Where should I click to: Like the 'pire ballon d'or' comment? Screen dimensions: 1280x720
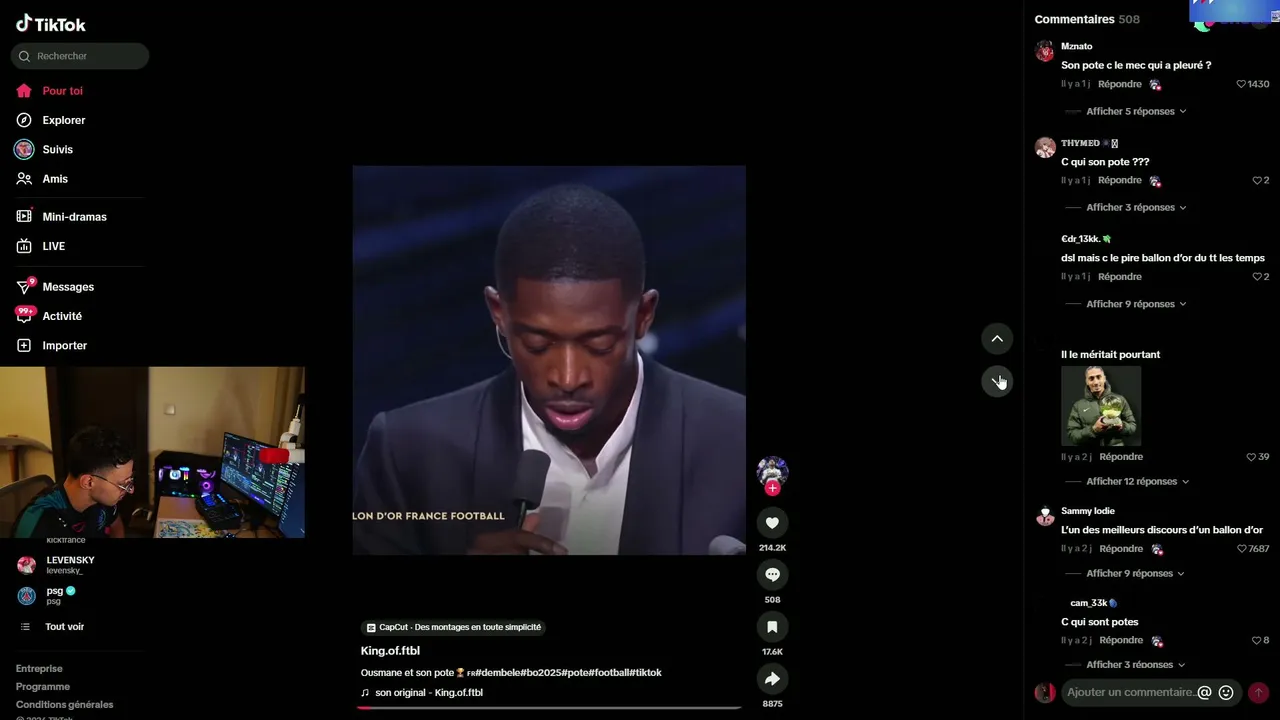click(x=1257, y=277)
